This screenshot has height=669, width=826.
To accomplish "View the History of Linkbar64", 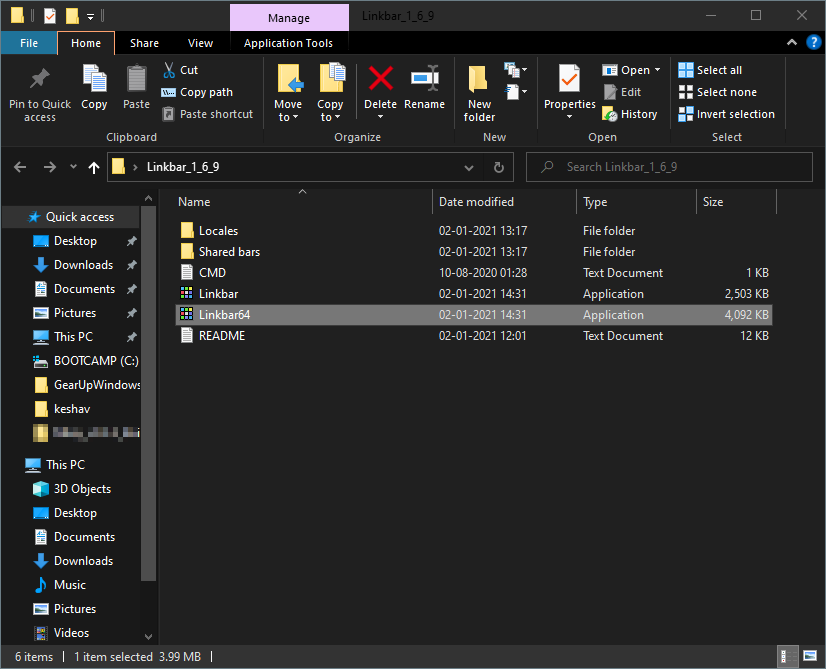I will [629, 113].
